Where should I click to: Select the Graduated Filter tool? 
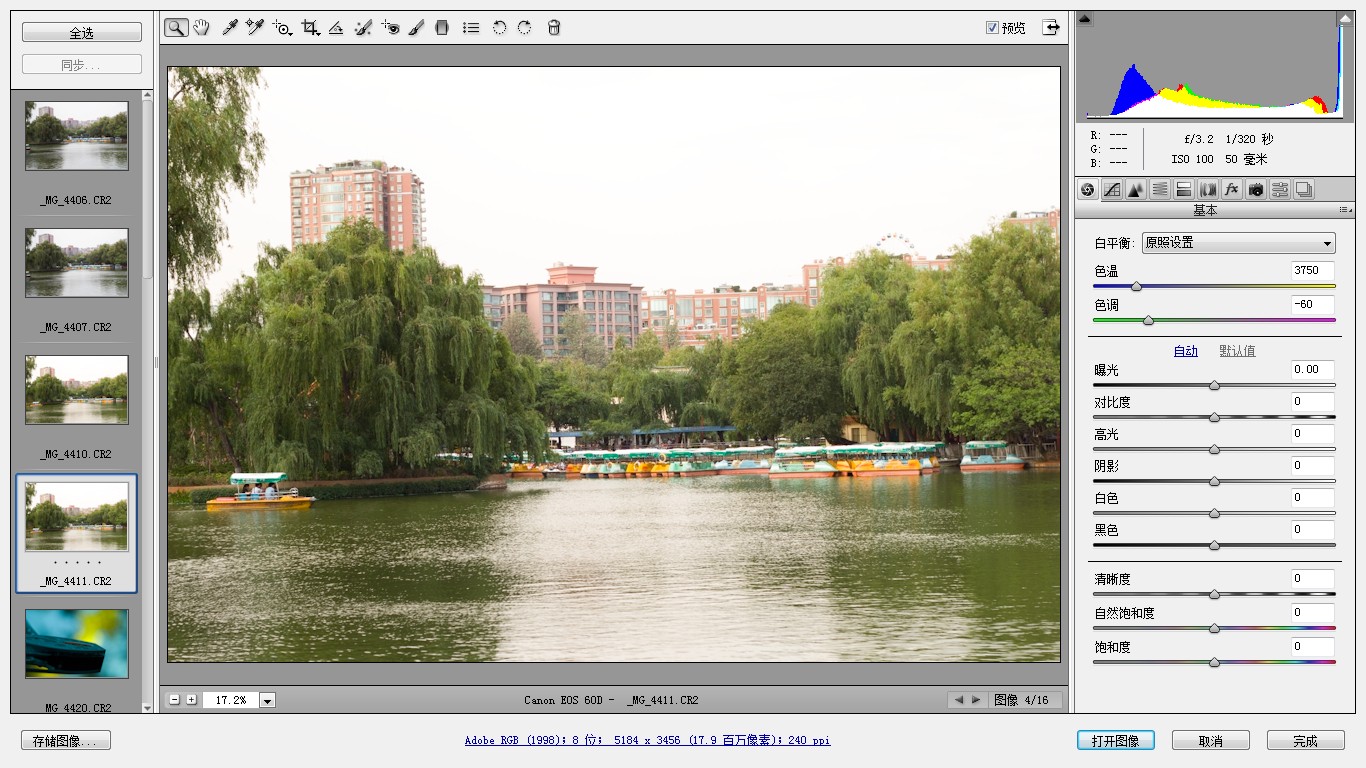point(442,28)
